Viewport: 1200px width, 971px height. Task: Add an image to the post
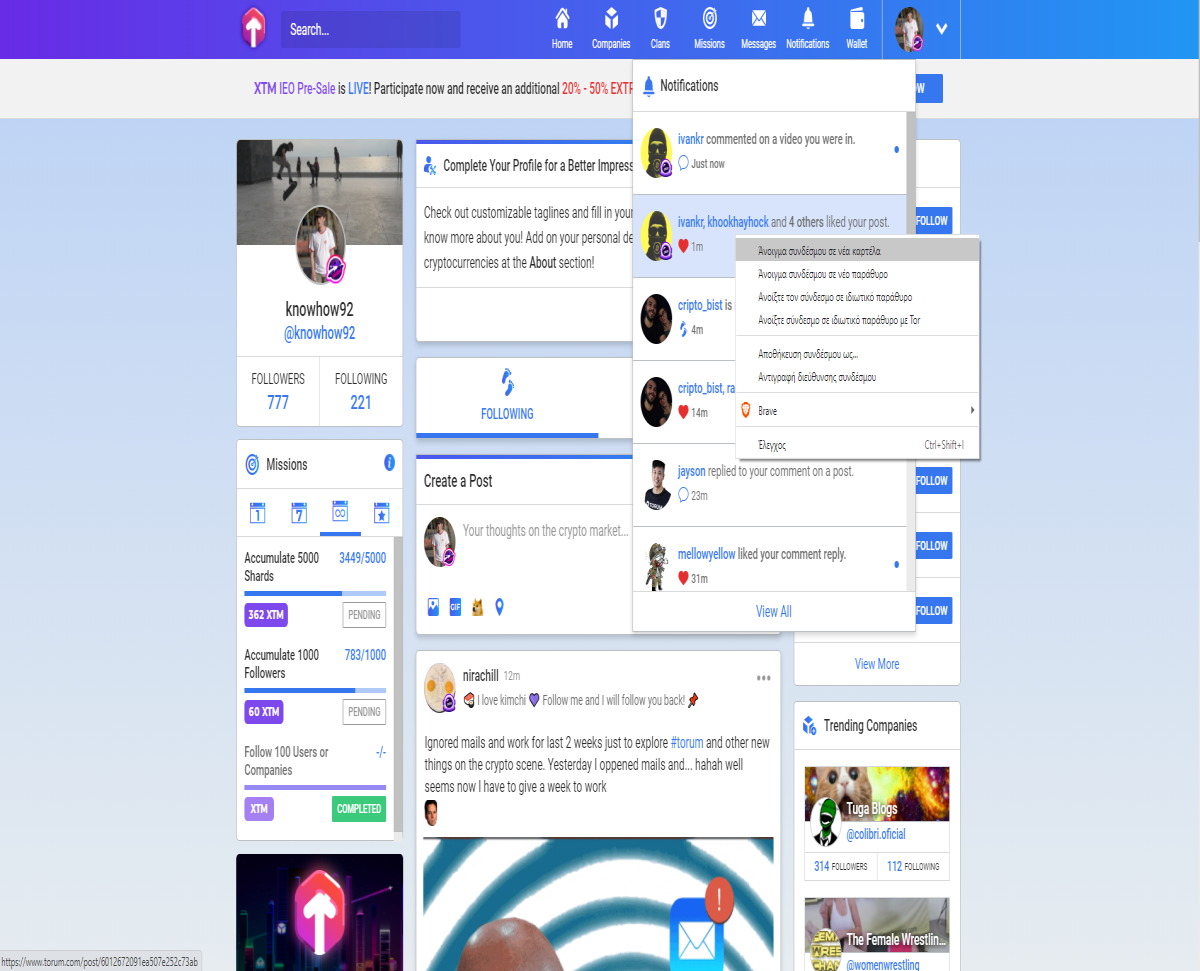[433, 606]
